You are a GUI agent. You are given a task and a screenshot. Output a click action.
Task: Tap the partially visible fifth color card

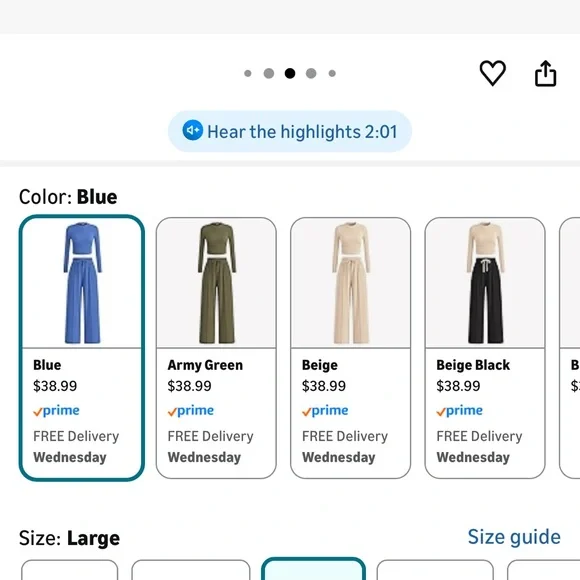(x=570, y=348)
